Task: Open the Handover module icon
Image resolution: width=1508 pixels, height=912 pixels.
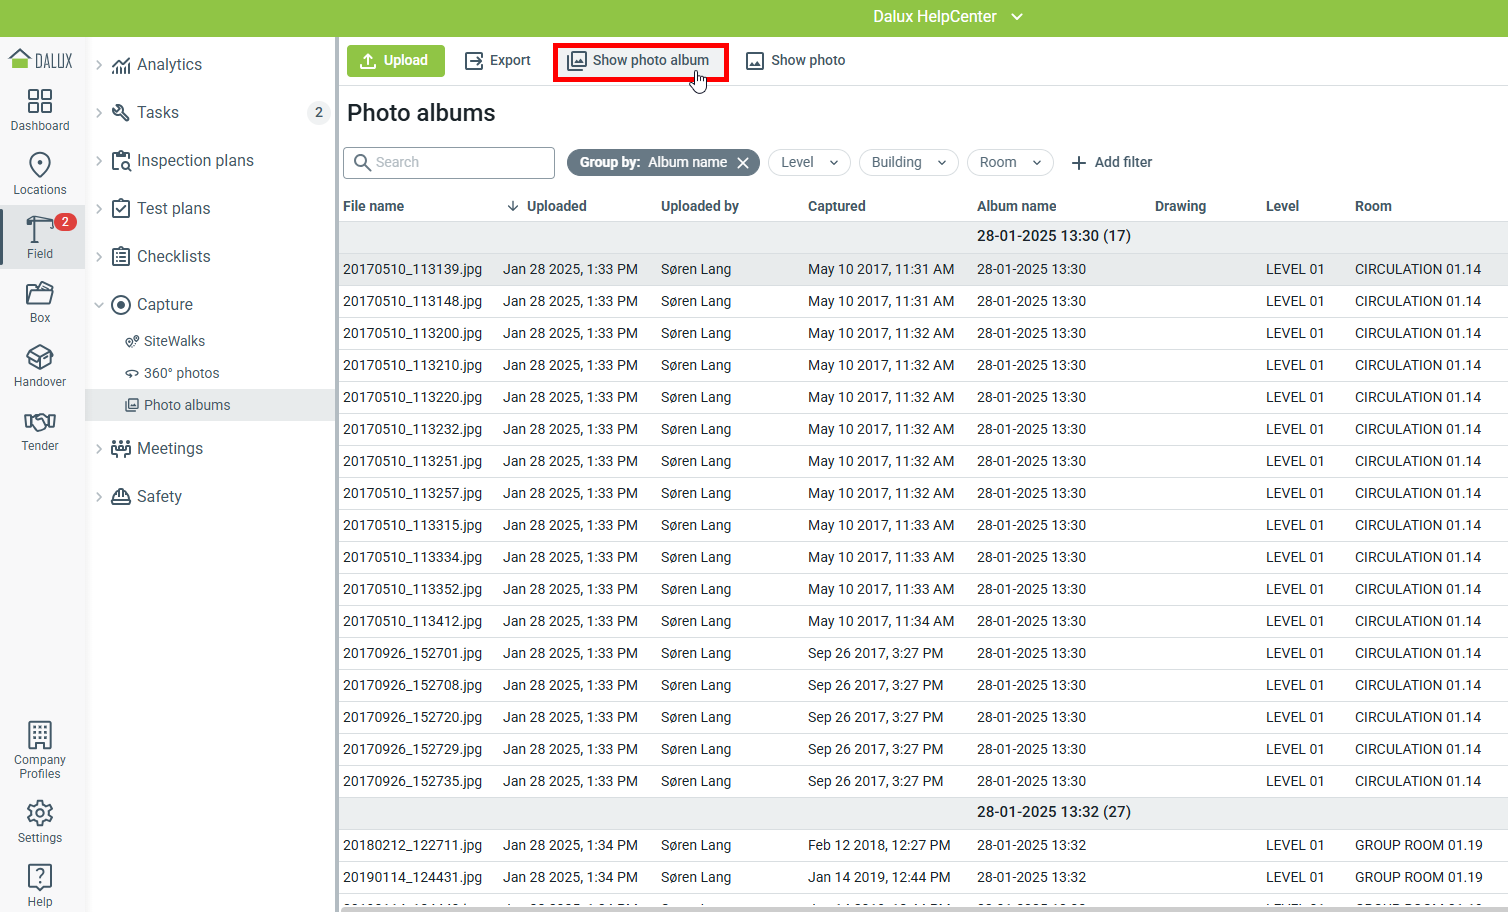Action: pos(40,358)
